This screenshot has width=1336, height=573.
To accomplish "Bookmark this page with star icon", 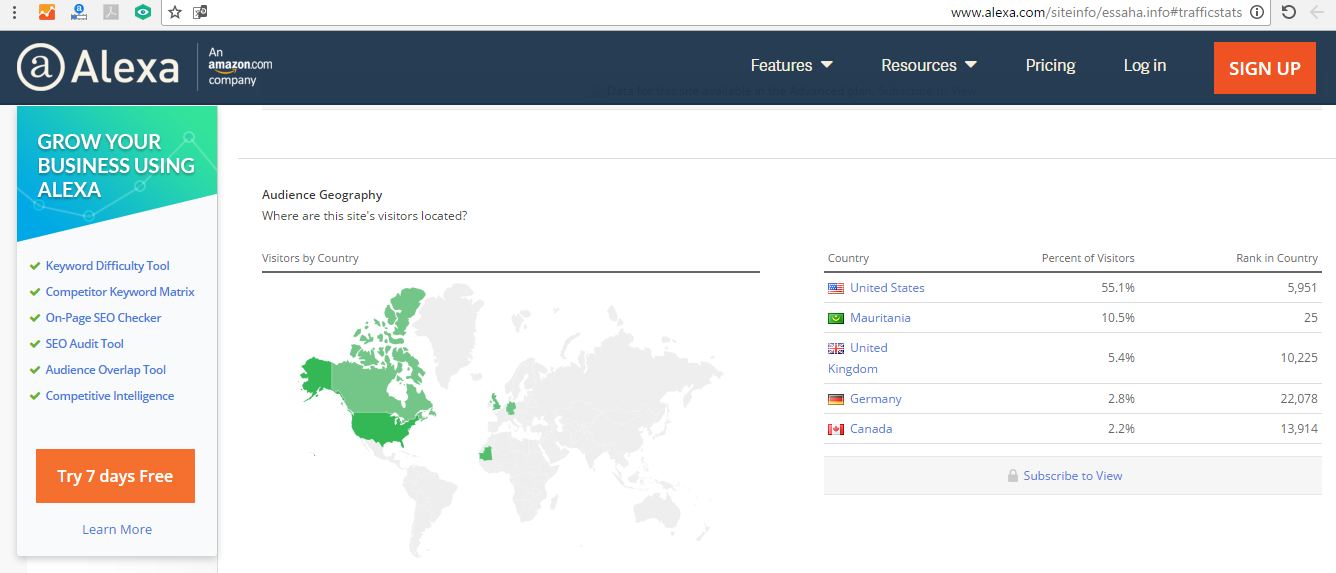I will (175, 12).
